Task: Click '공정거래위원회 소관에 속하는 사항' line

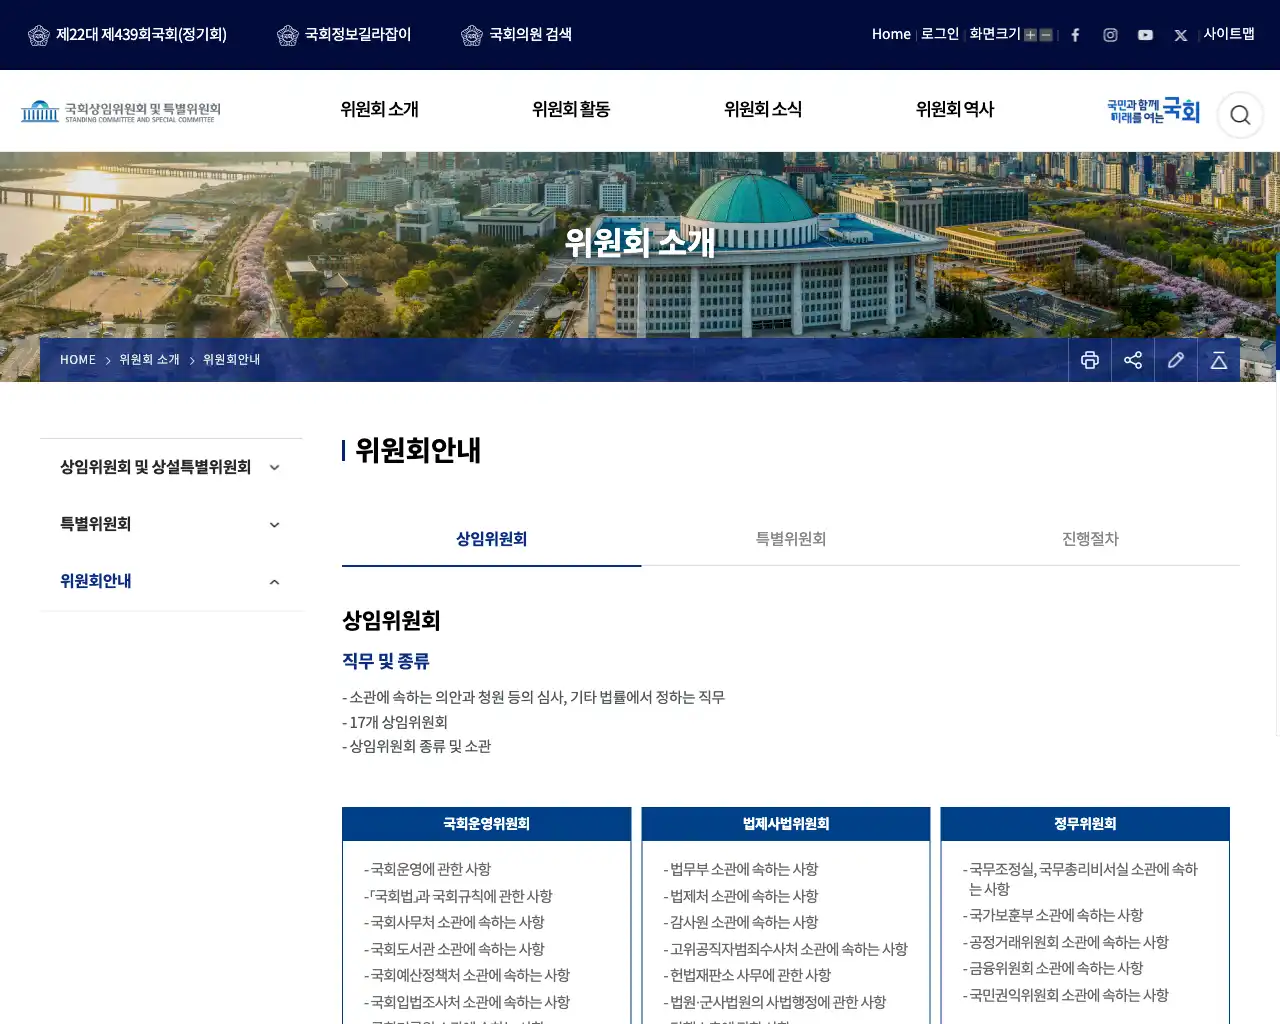Action: pyautogui.click(x=1068, y=942)
